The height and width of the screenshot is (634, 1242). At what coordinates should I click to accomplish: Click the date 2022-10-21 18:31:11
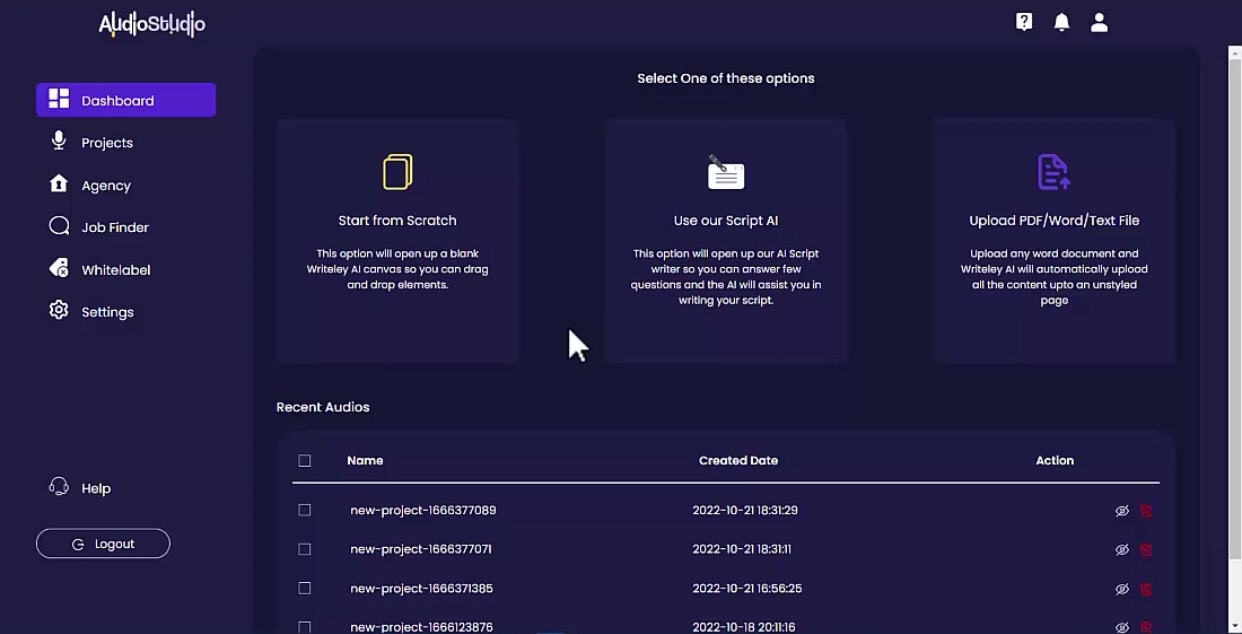tap(742, 549)
